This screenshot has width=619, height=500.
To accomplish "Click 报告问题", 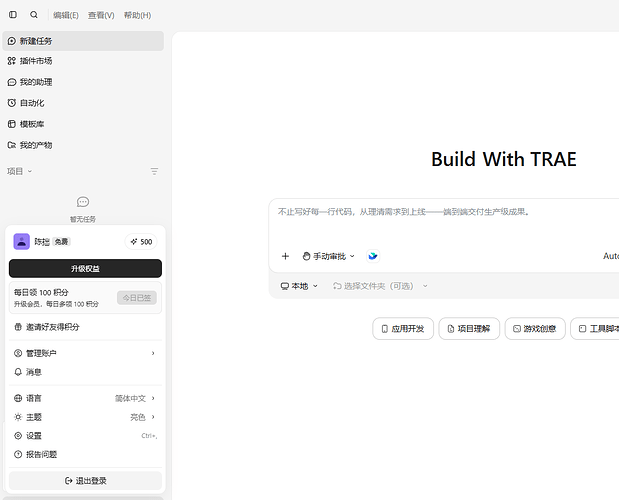I will tap(85, 454).
